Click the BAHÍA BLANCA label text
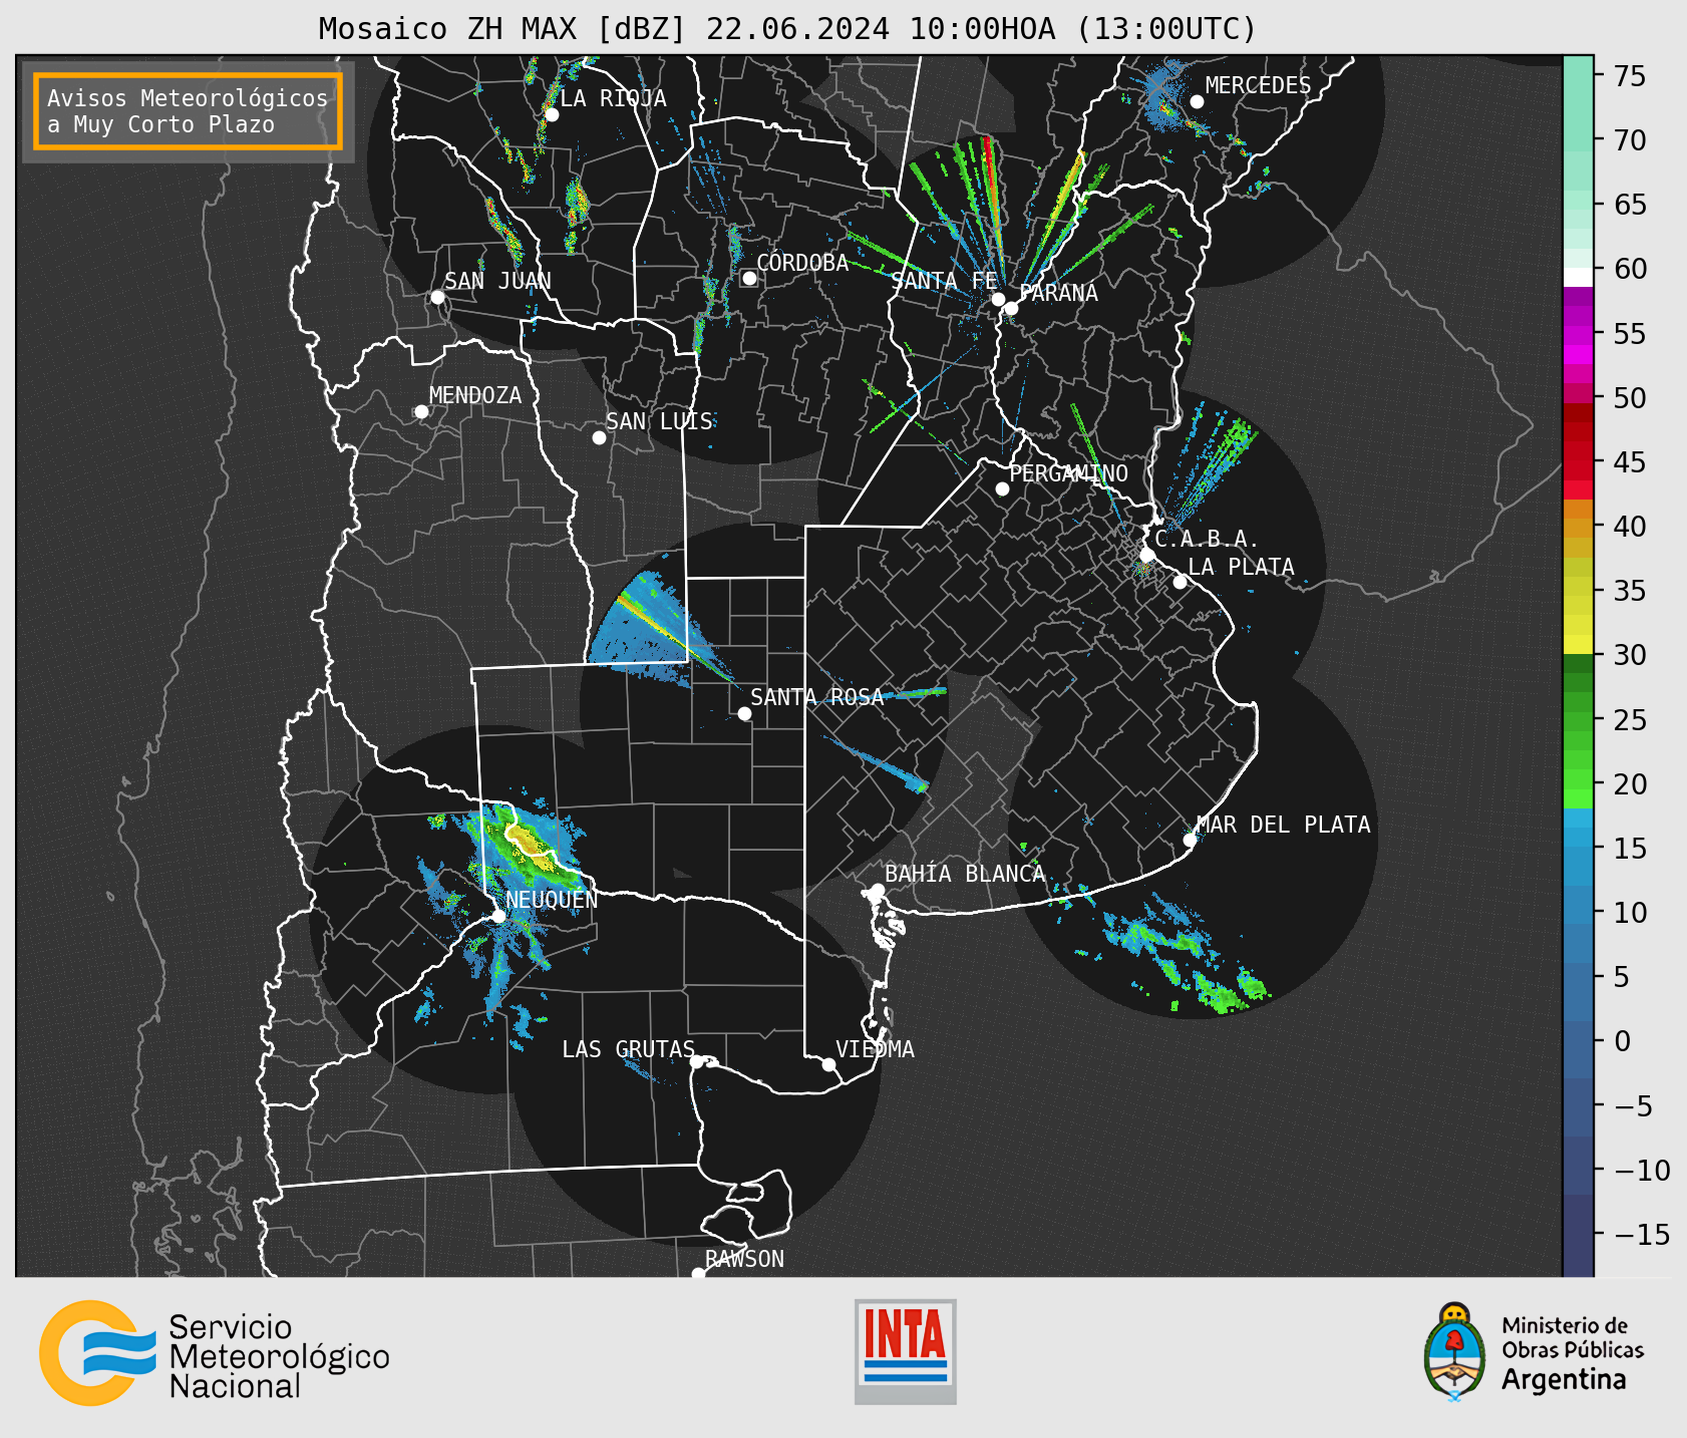1687x1438 pixels. pos(965,874)
